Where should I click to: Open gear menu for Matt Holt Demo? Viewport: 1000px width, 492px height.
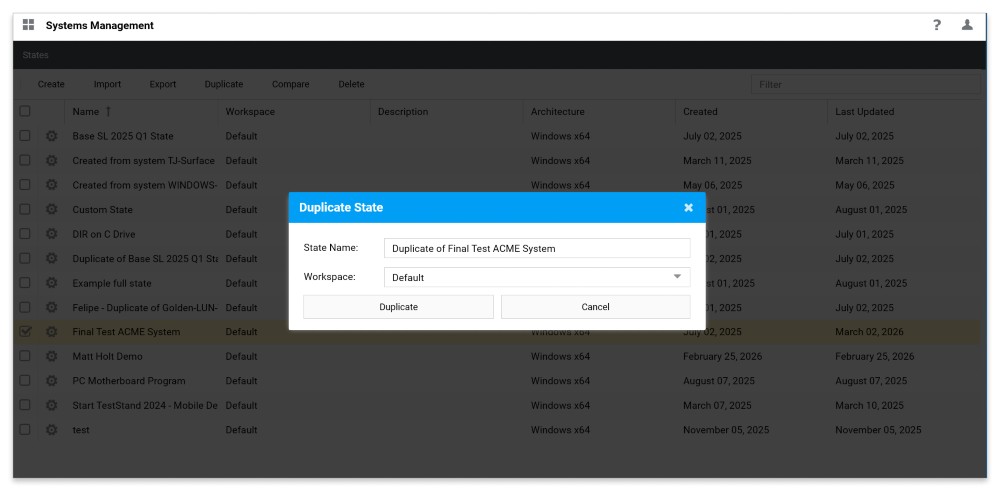coord(52,356)
